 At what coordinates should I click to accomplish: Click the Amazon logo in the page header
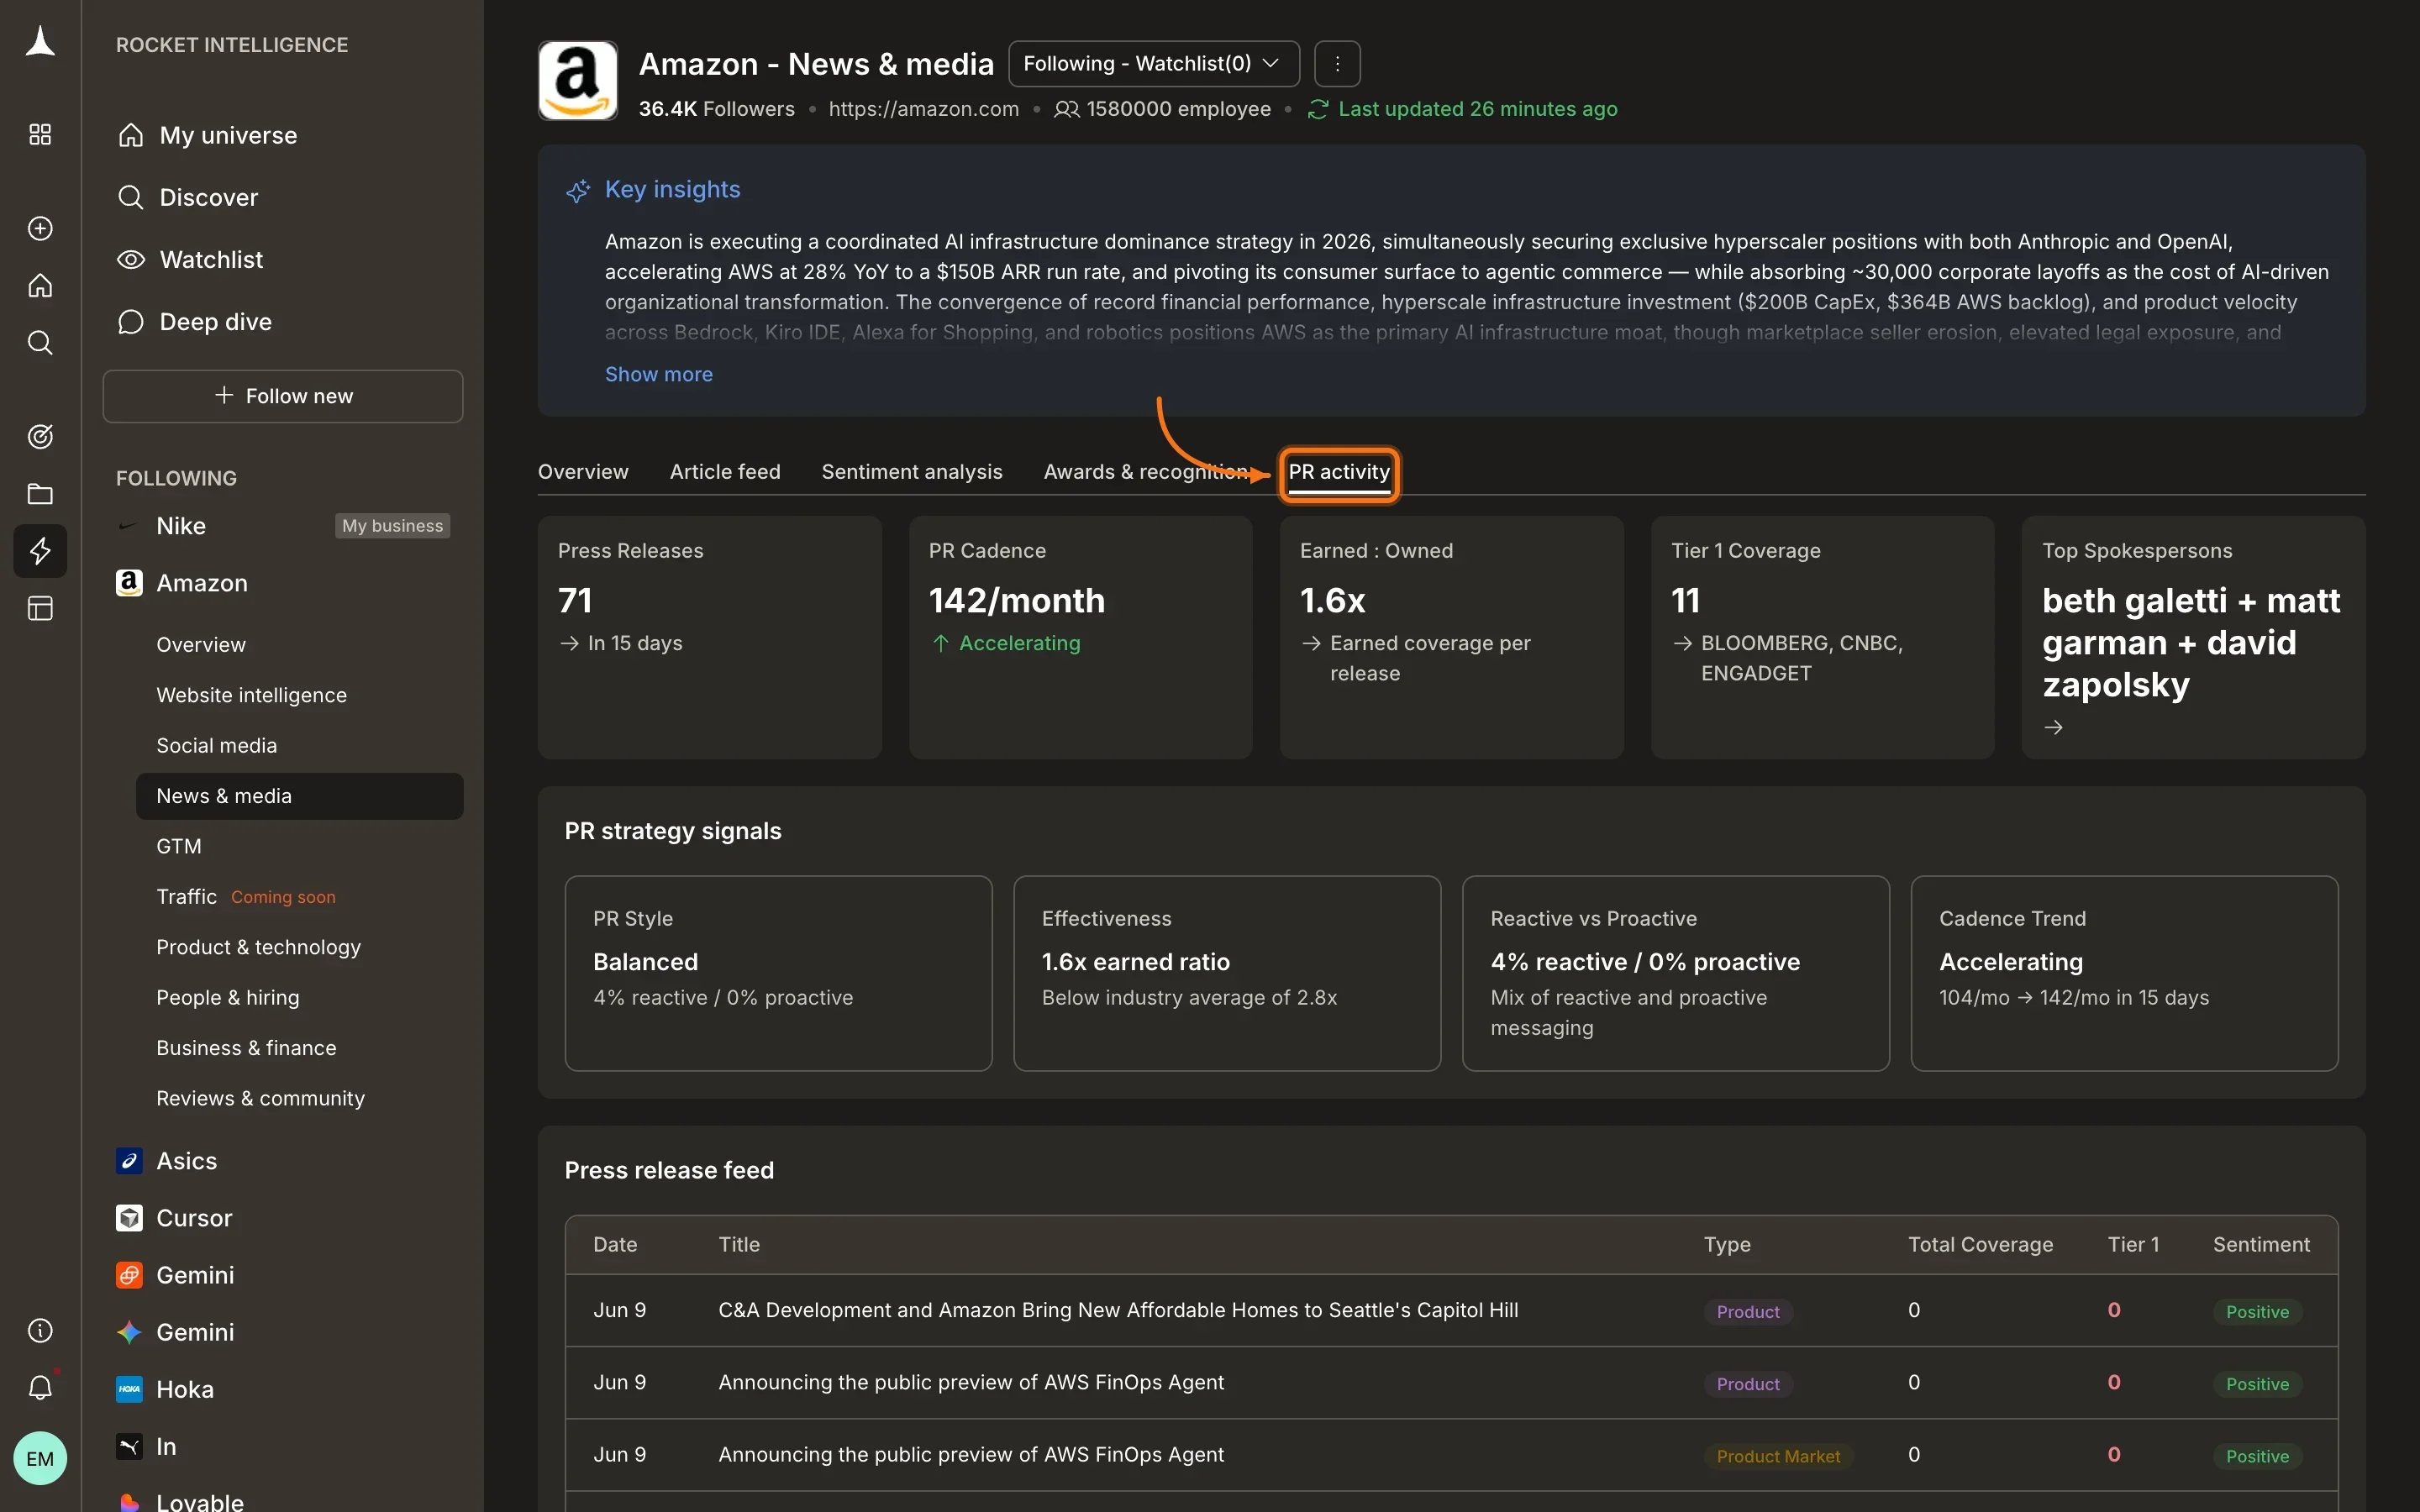coord(578,81)
